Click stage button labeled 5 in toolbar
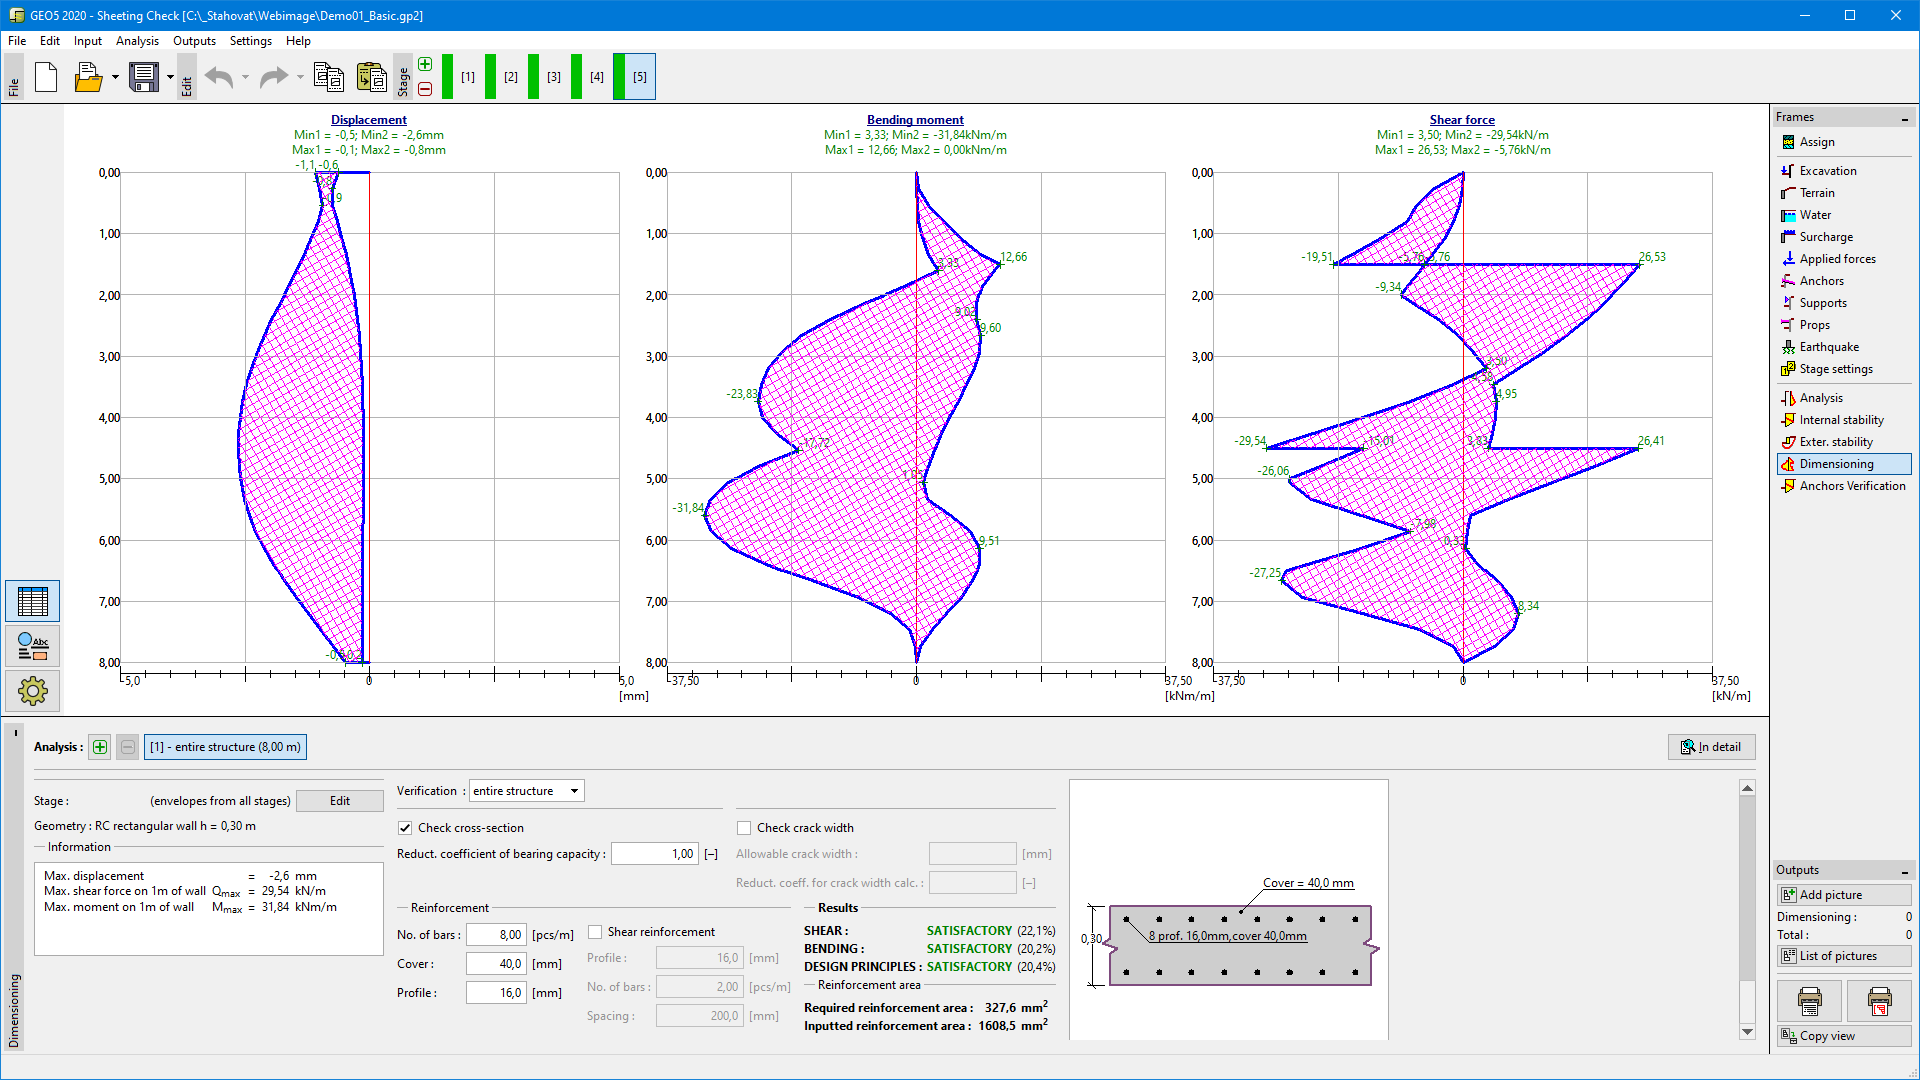The height and width of the screenshot is (1080, 1920). click(636, 75)
